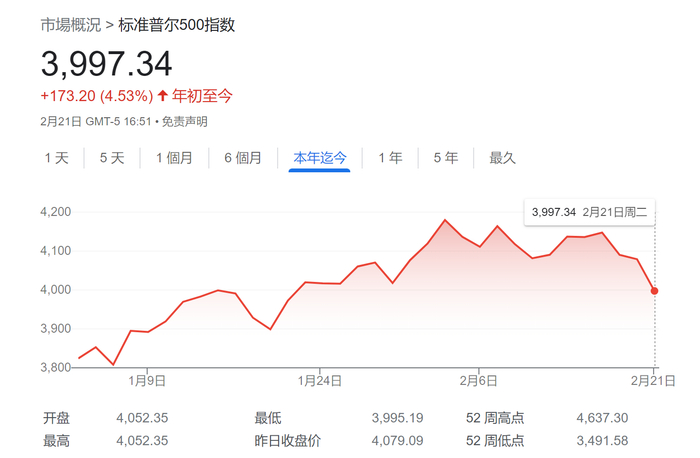
Task: Open the 免责声明 disclaimer link
Action: [185, 121]
